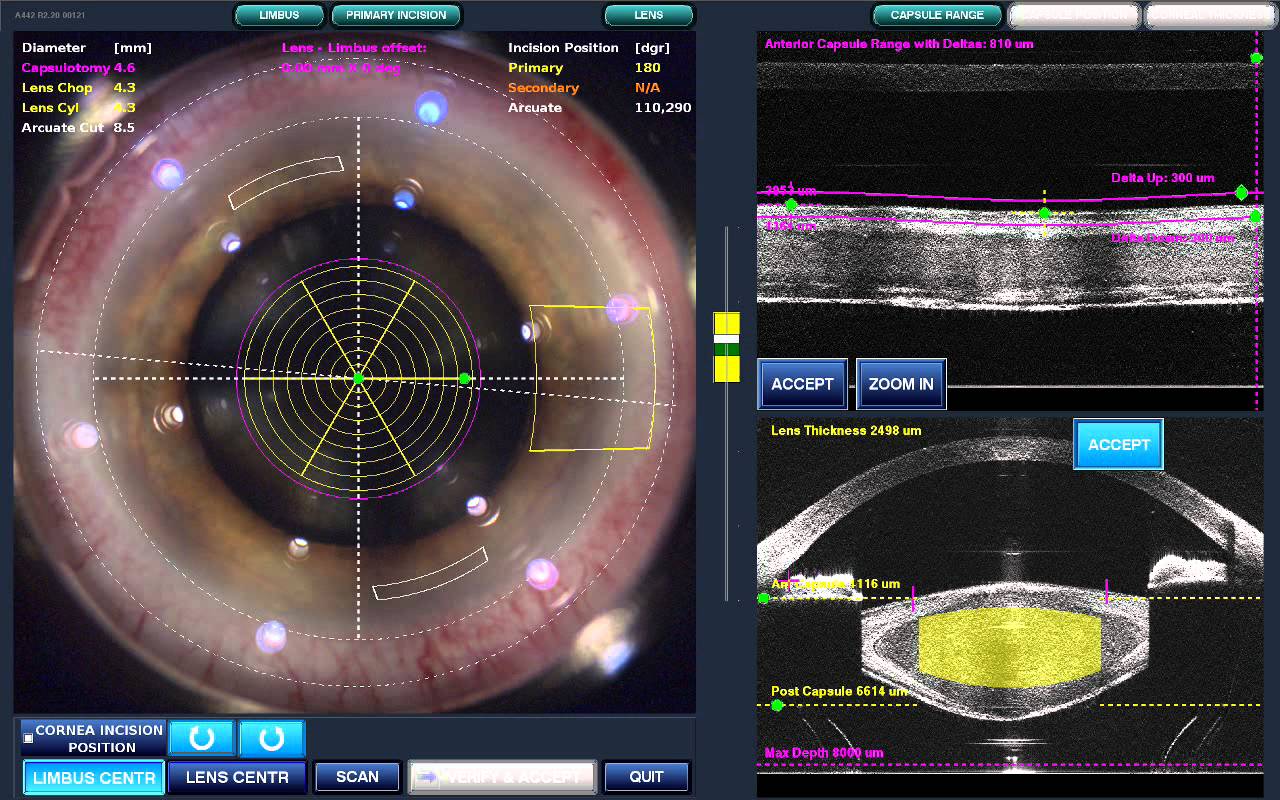Click the green handle on capsulotomy circle edge

(x=464, y=378)
